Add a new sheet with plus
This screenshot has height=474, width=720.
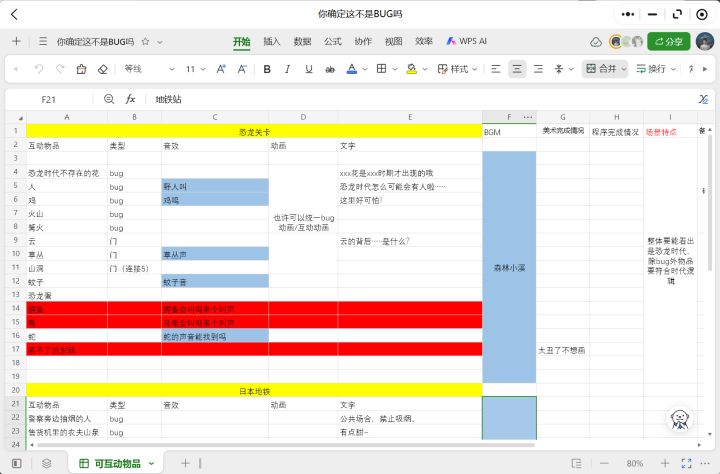tap(185, 463)
